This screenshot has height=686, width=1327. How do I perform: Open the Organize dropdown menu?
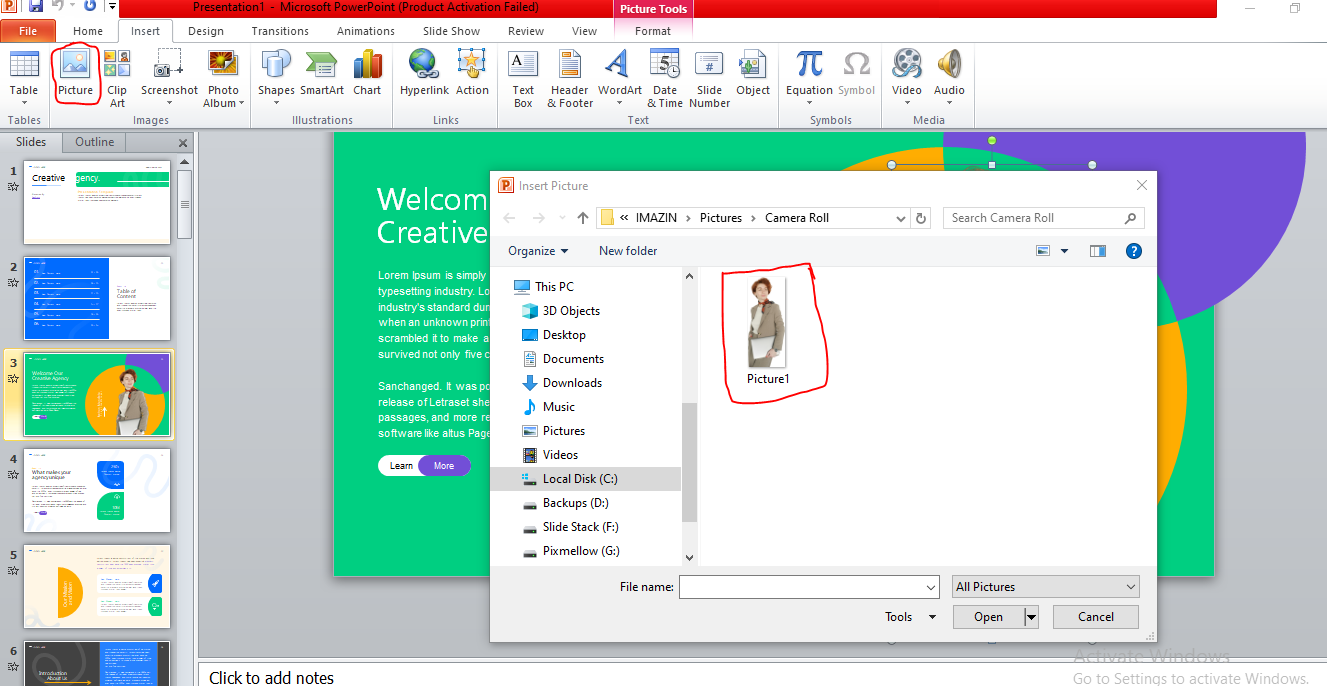537,251
